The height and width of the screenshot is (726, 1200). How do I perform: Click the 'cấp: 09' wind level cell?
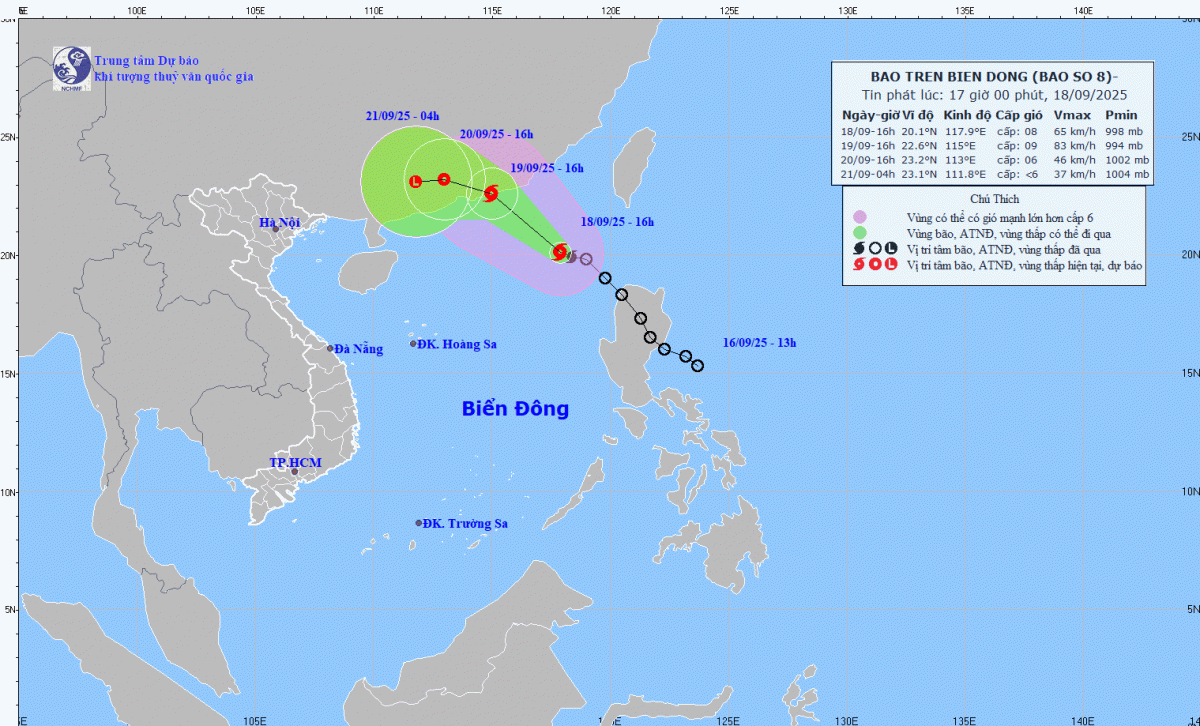1018,145
